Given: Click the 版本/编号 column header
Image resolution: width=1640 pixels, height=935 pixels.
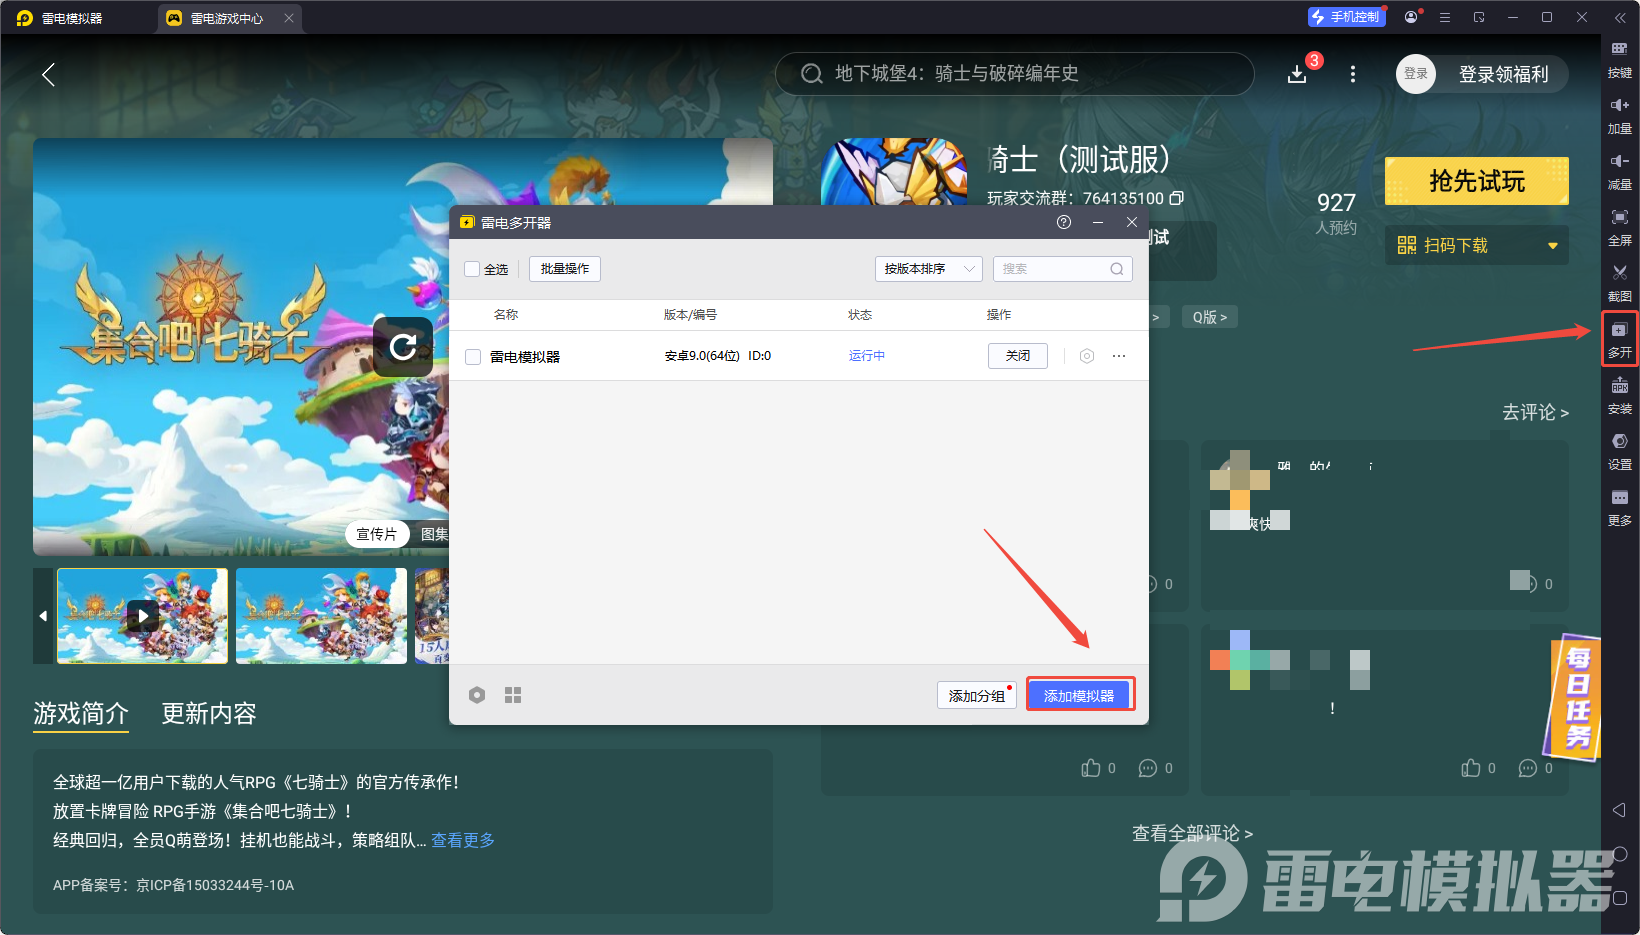Looking at the screenshot, I should coord(690,315).
